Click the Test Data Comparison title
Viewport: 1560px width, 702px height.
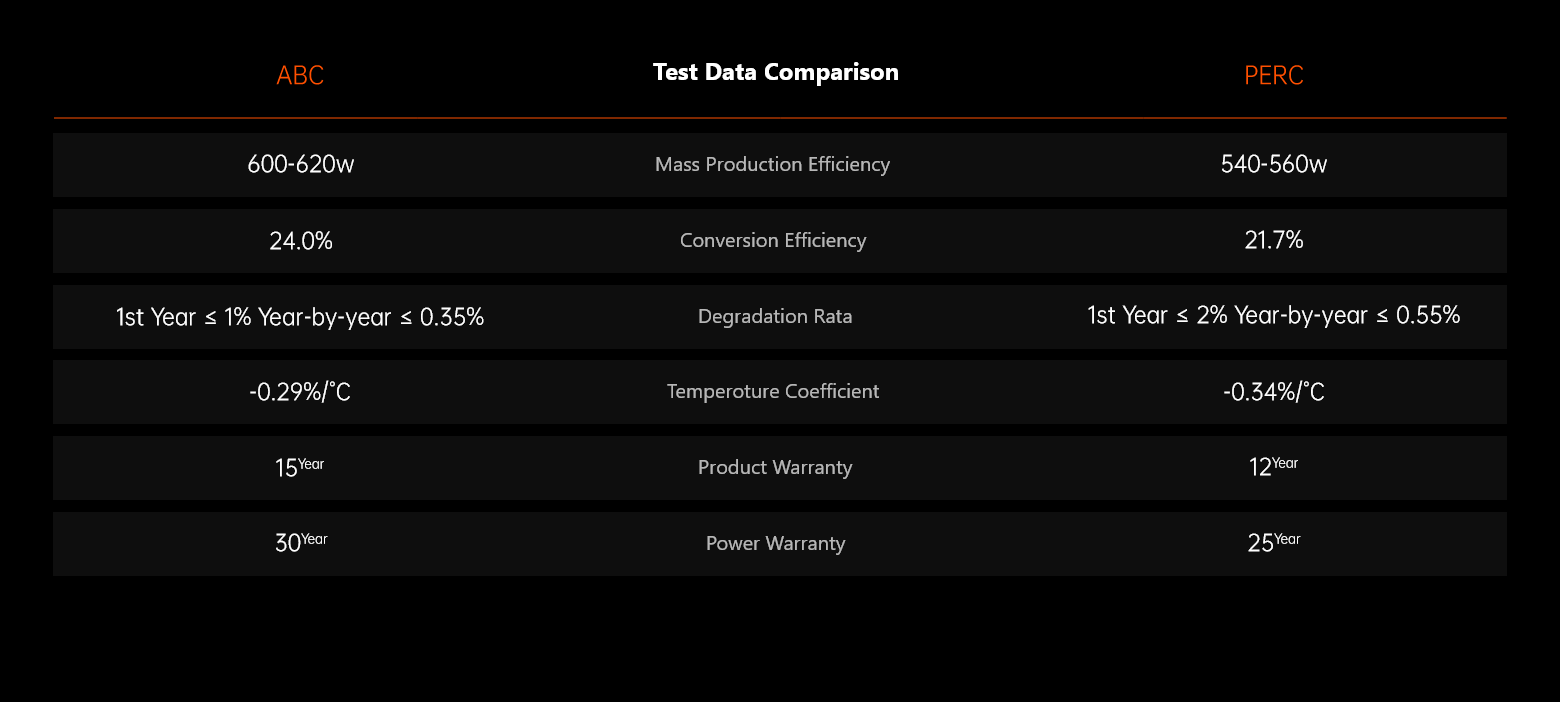(x=776, y=72)
